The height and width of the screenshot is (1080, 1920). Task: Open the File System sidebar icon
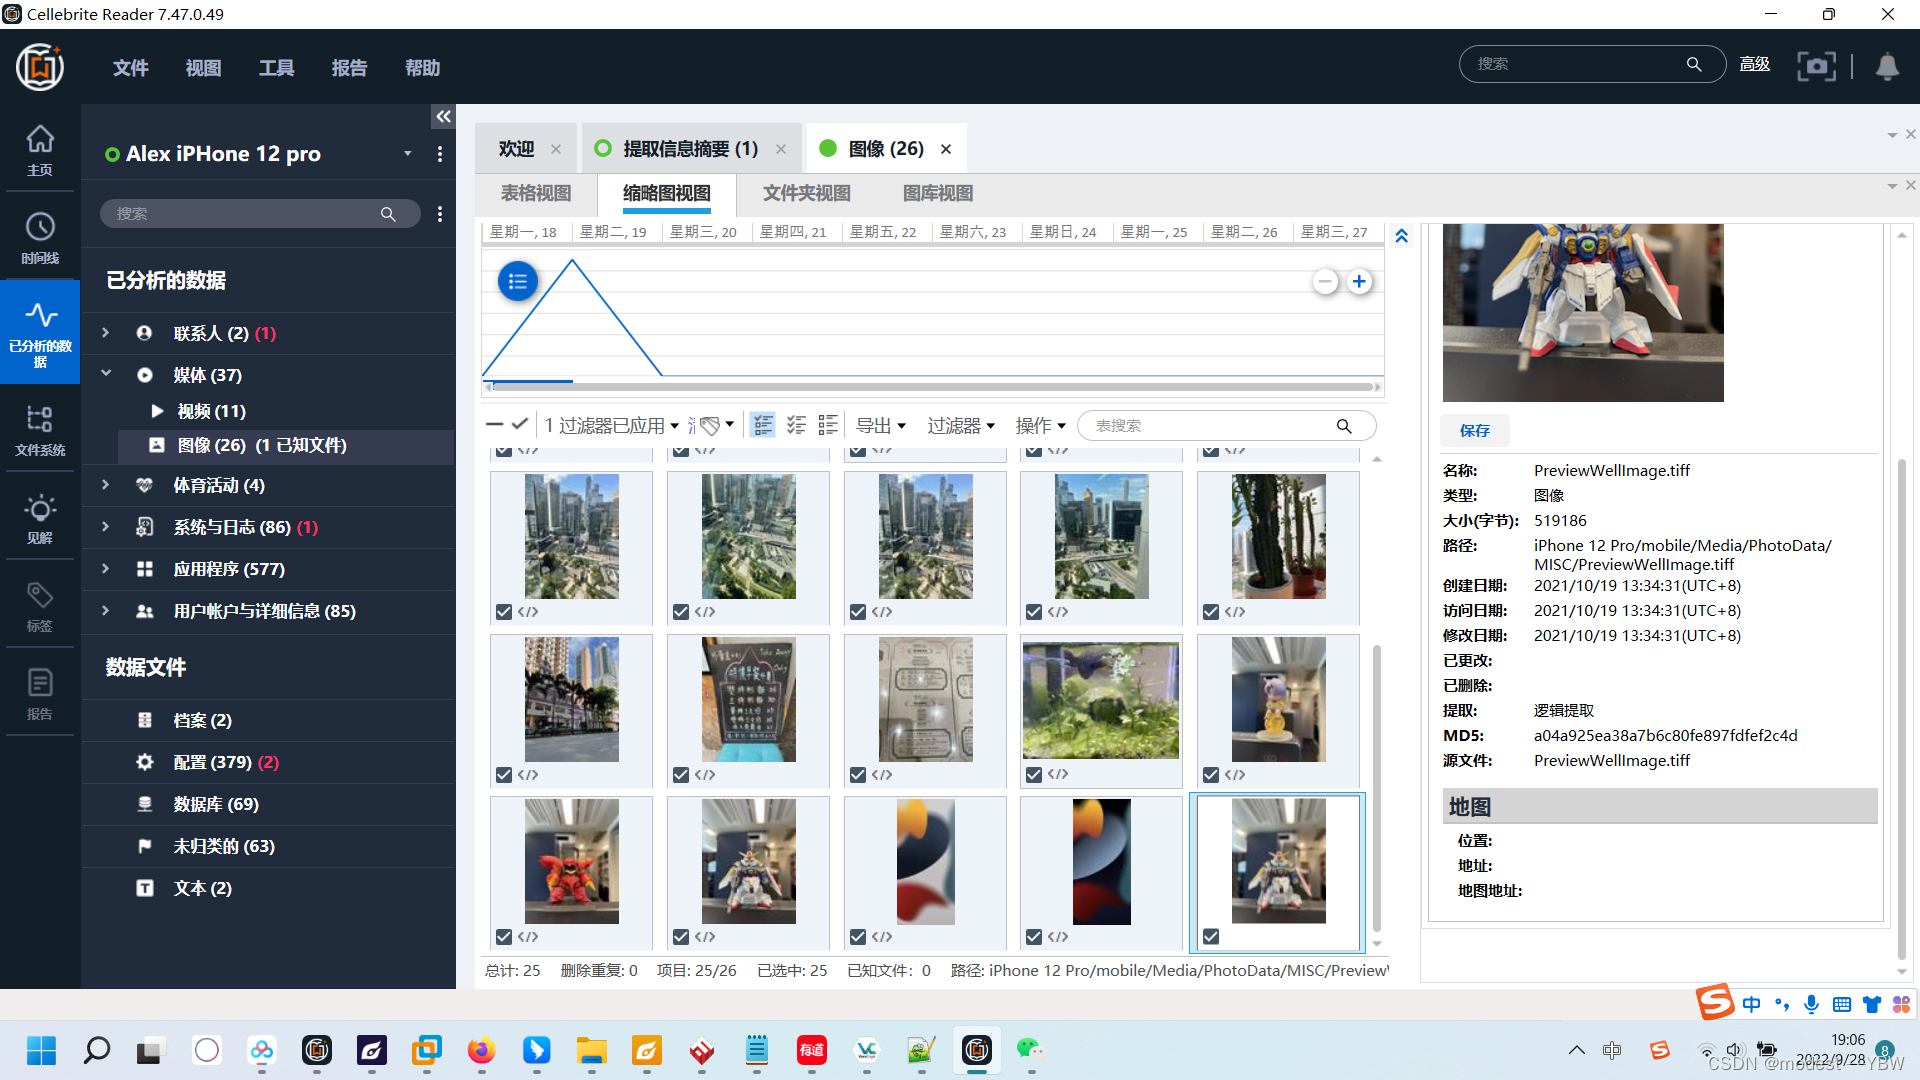[x=40, y=428]
